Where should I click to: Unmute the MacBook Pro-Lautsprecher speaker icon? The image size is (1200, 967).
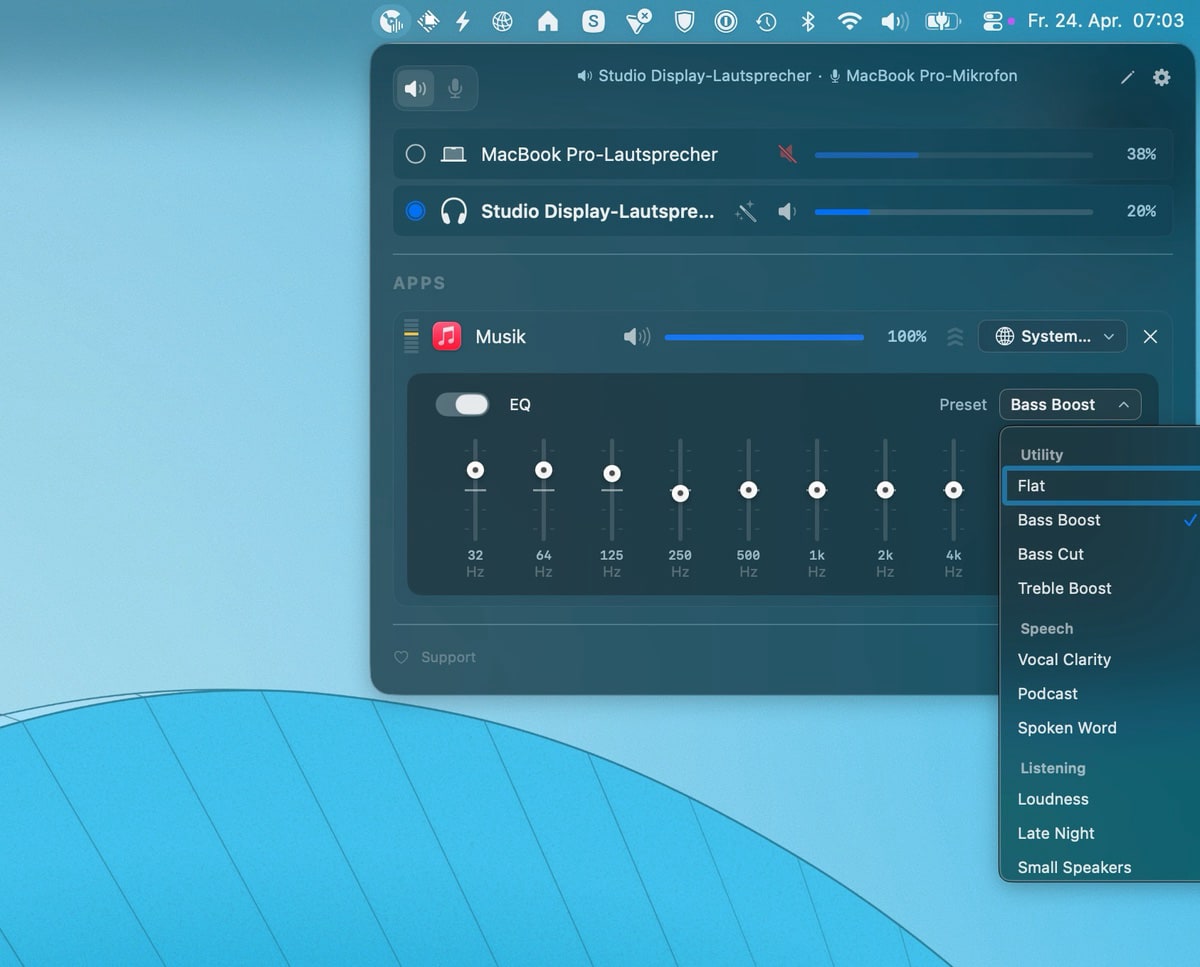click(x=787, y=154)
